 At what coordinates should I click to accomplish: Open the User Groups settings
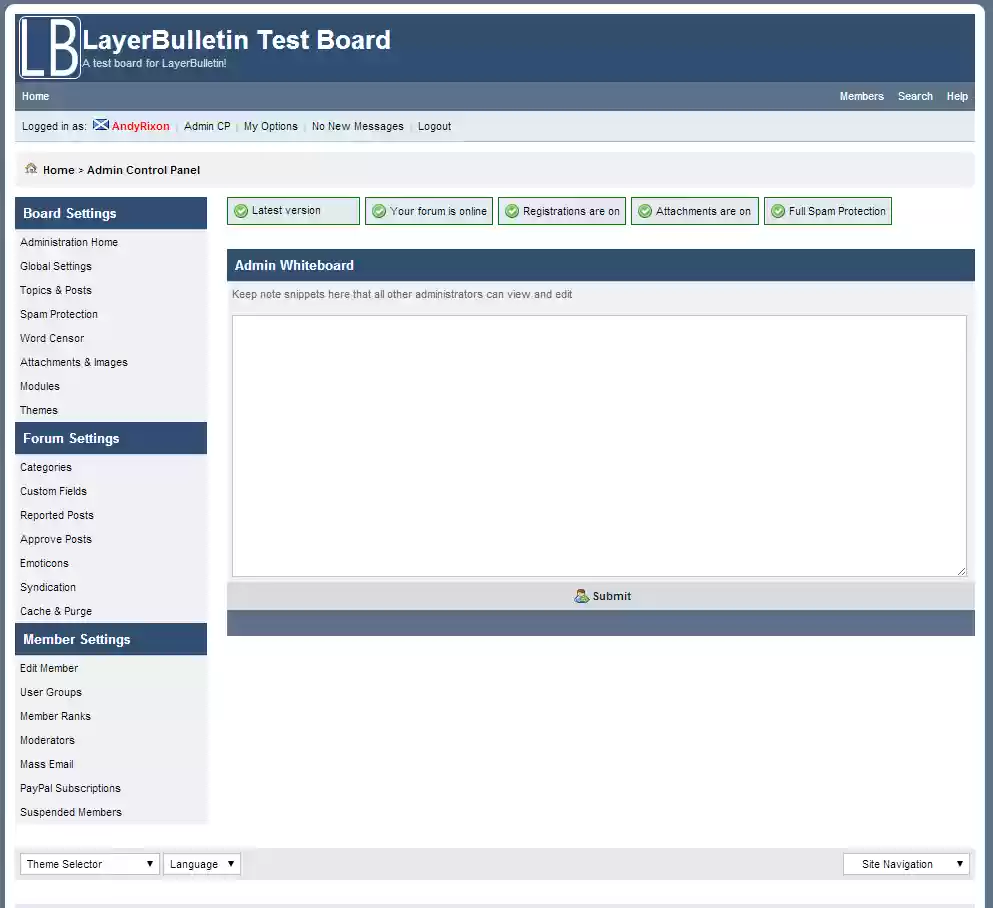tap(51, 692)
